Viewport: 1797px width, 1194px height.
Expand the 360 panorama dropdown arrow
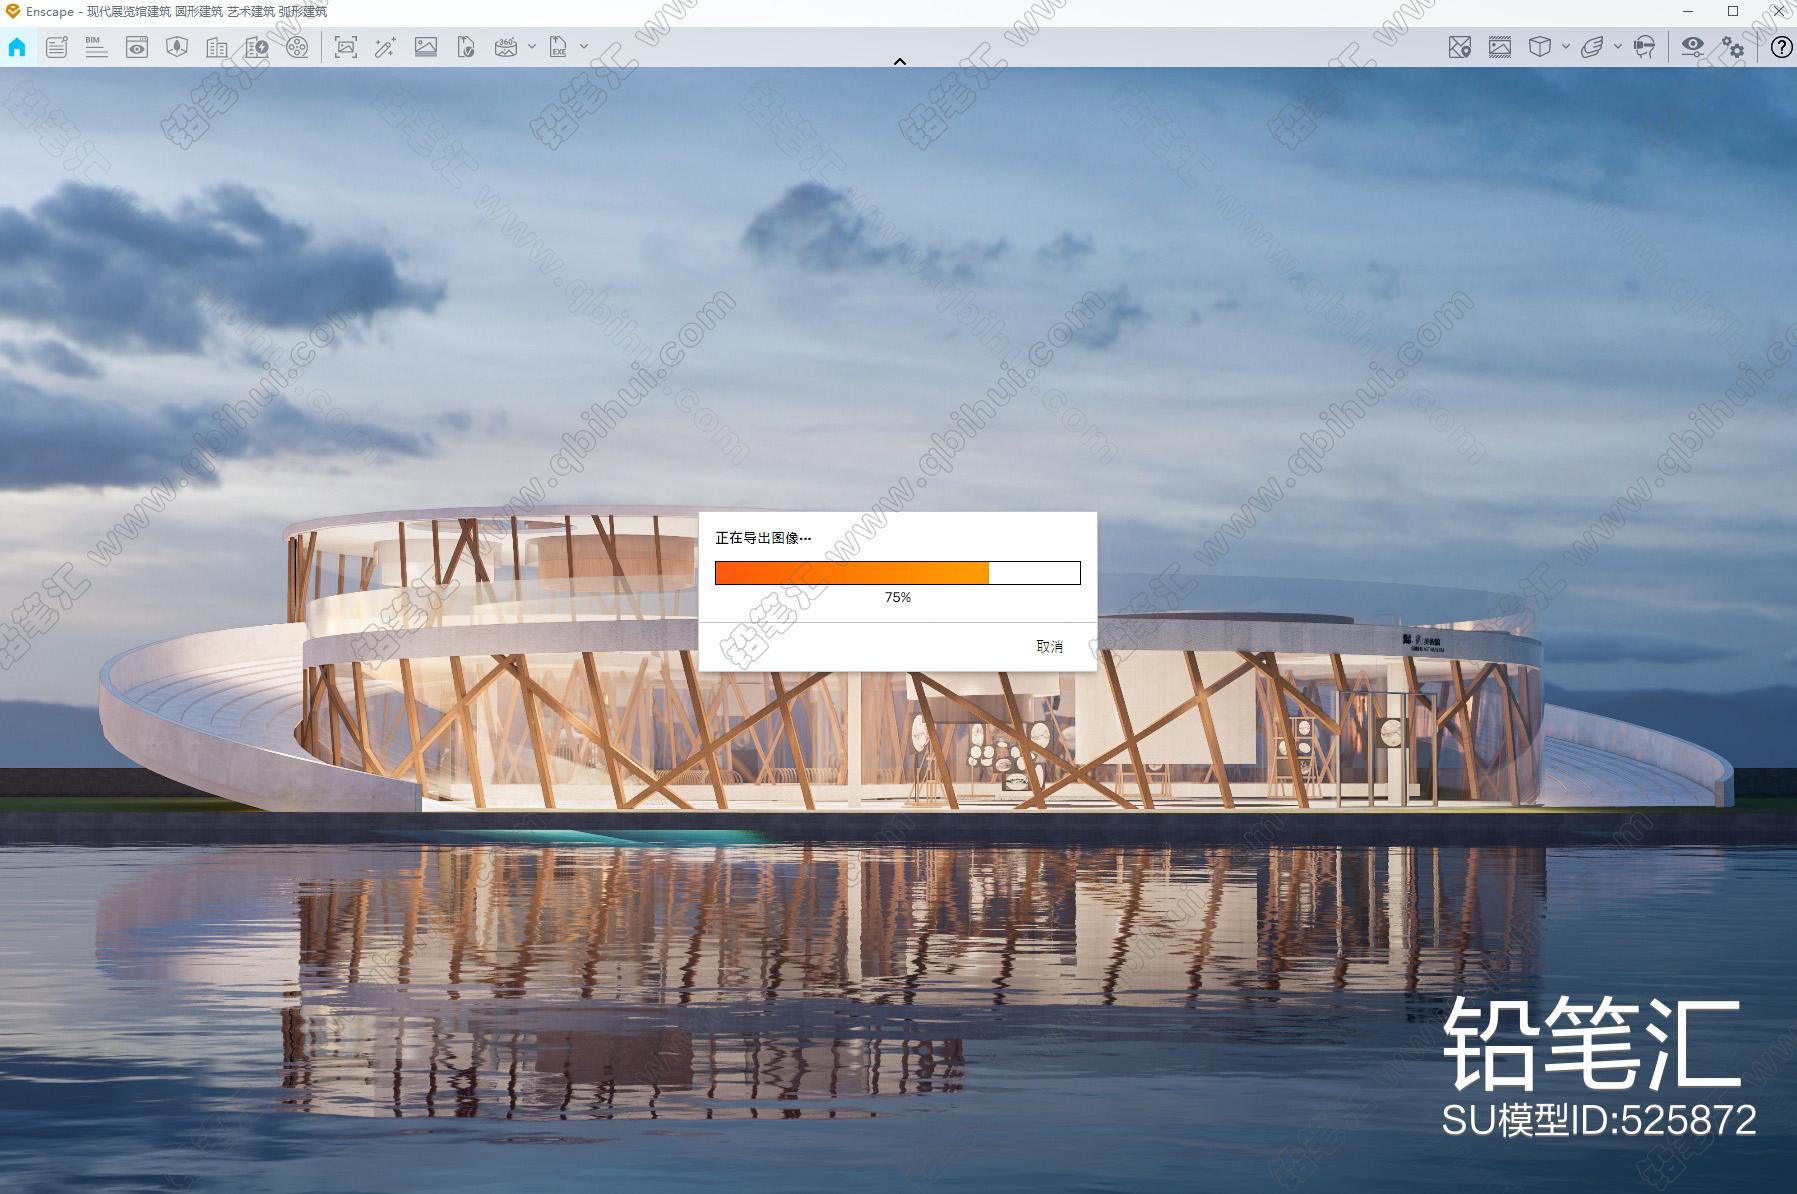(x=532, y=47)
